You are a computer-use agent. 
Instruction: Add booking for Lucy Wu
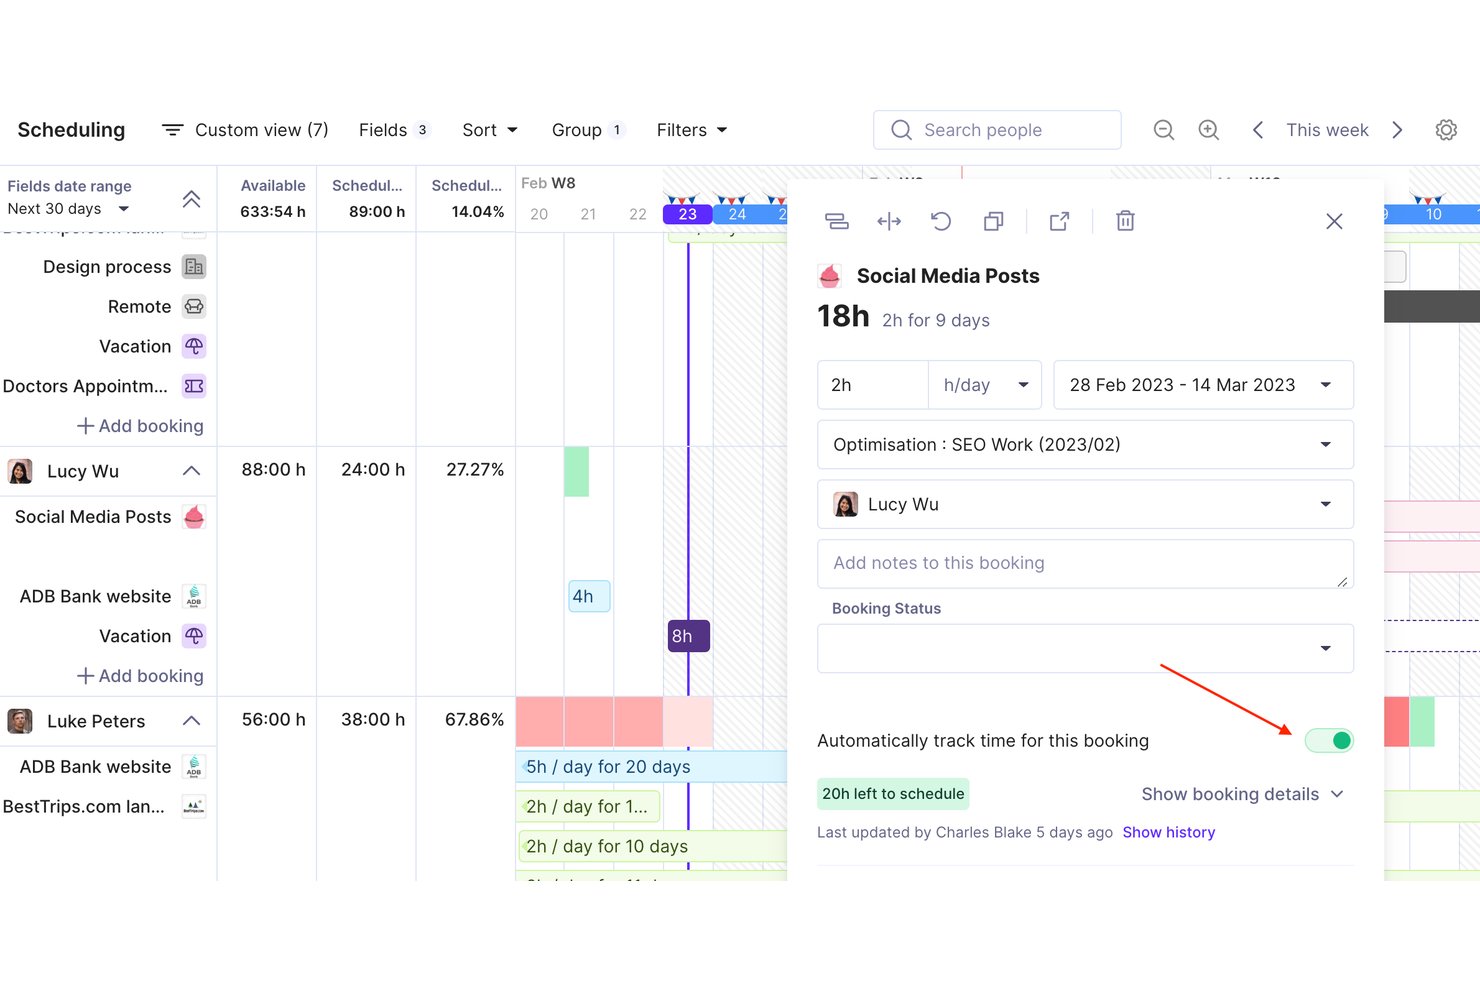tap(140, 676)
